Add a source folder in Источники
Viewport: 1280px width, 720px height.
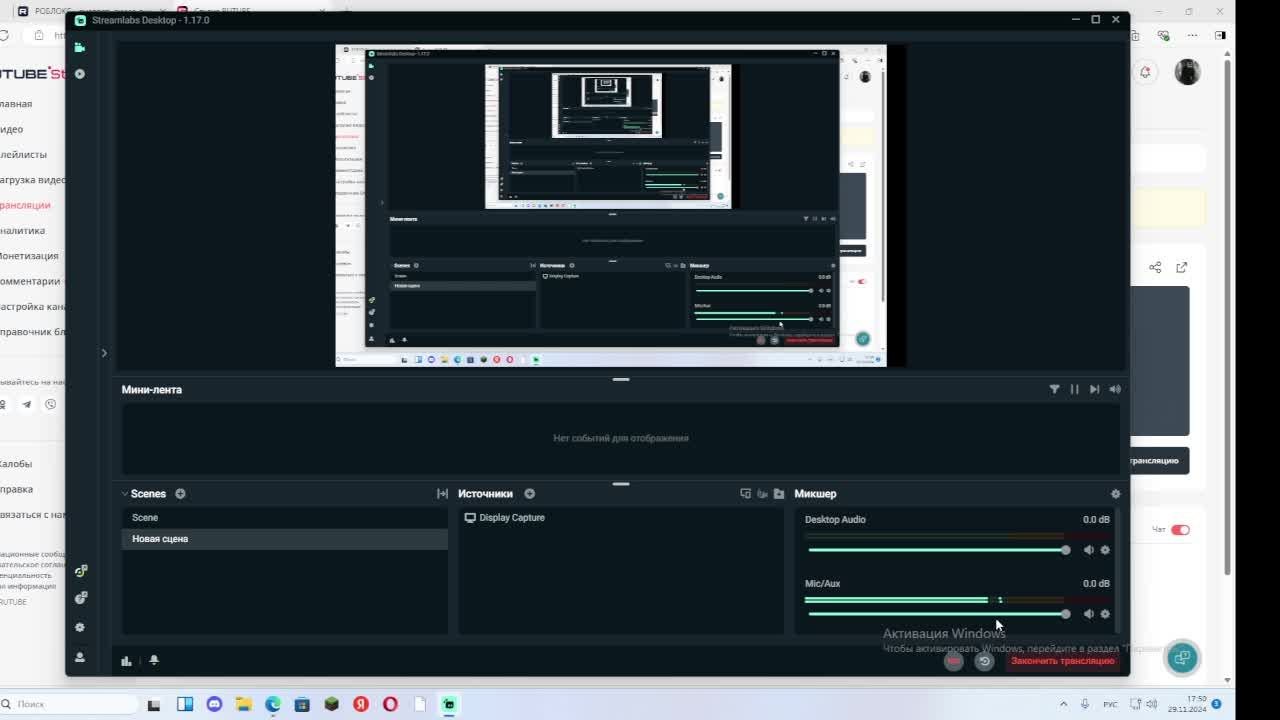point(779,494)
